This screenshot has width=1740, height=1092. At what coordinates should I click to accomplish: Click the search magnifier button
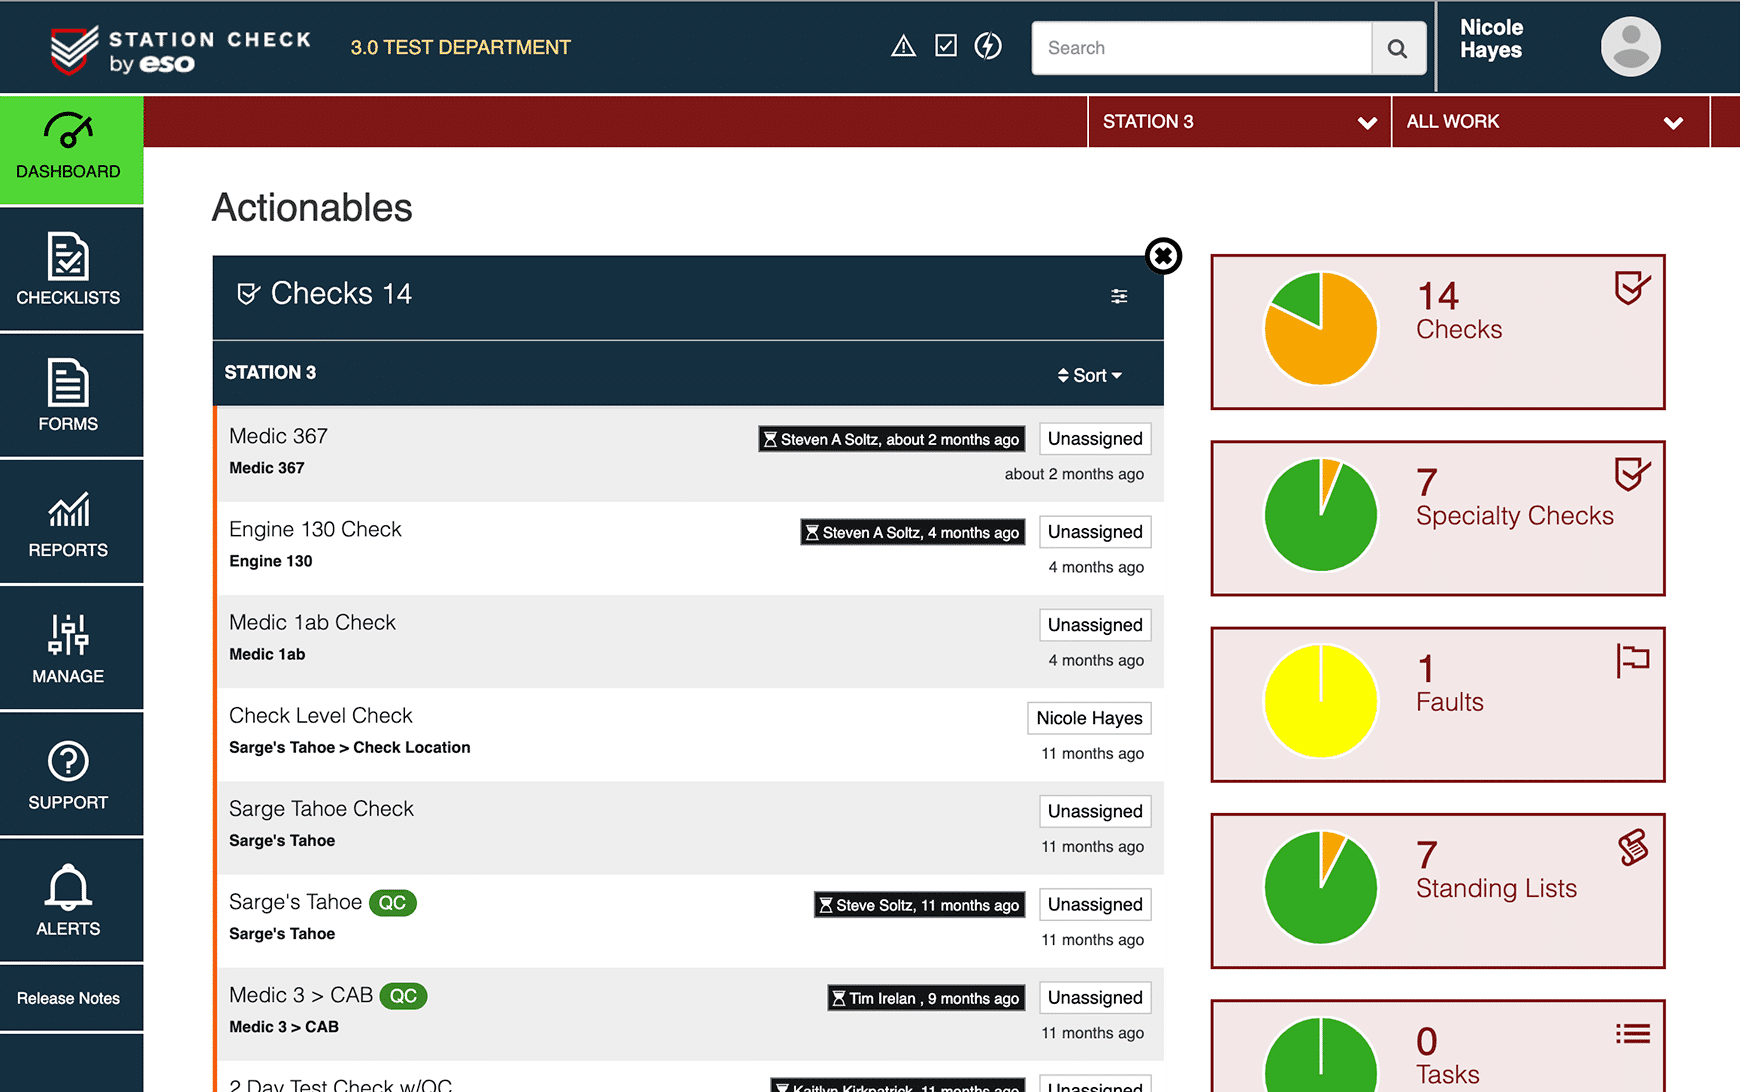click(x=1398, y=48)
